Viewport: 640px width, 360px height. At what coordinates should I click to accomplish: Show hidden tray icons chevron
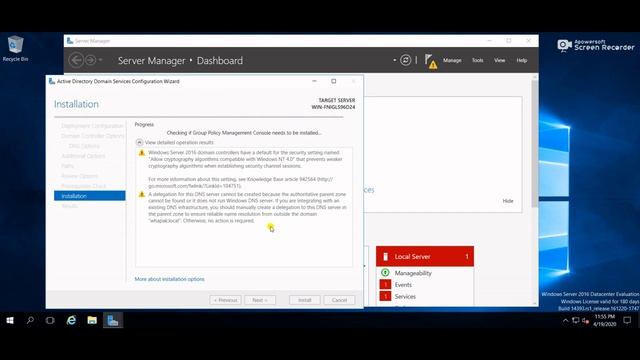click(x=565, y=321)
